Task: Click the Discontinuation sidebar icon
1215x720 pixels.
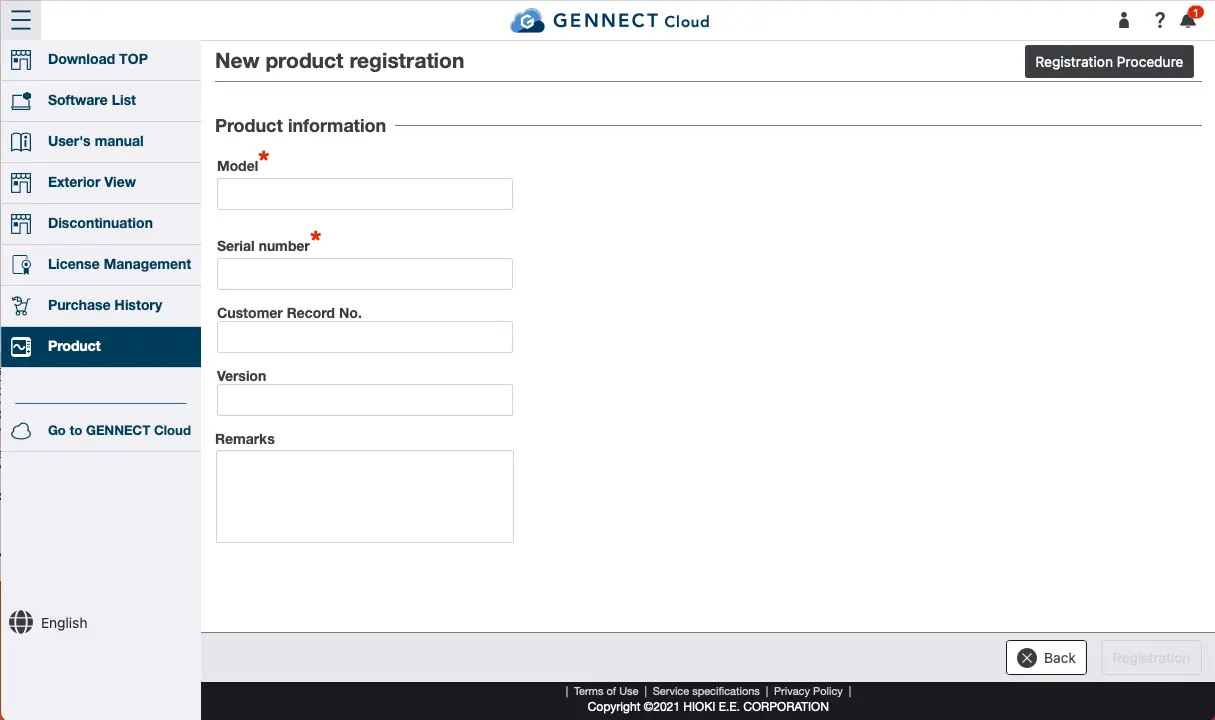Action: [21, 223]
